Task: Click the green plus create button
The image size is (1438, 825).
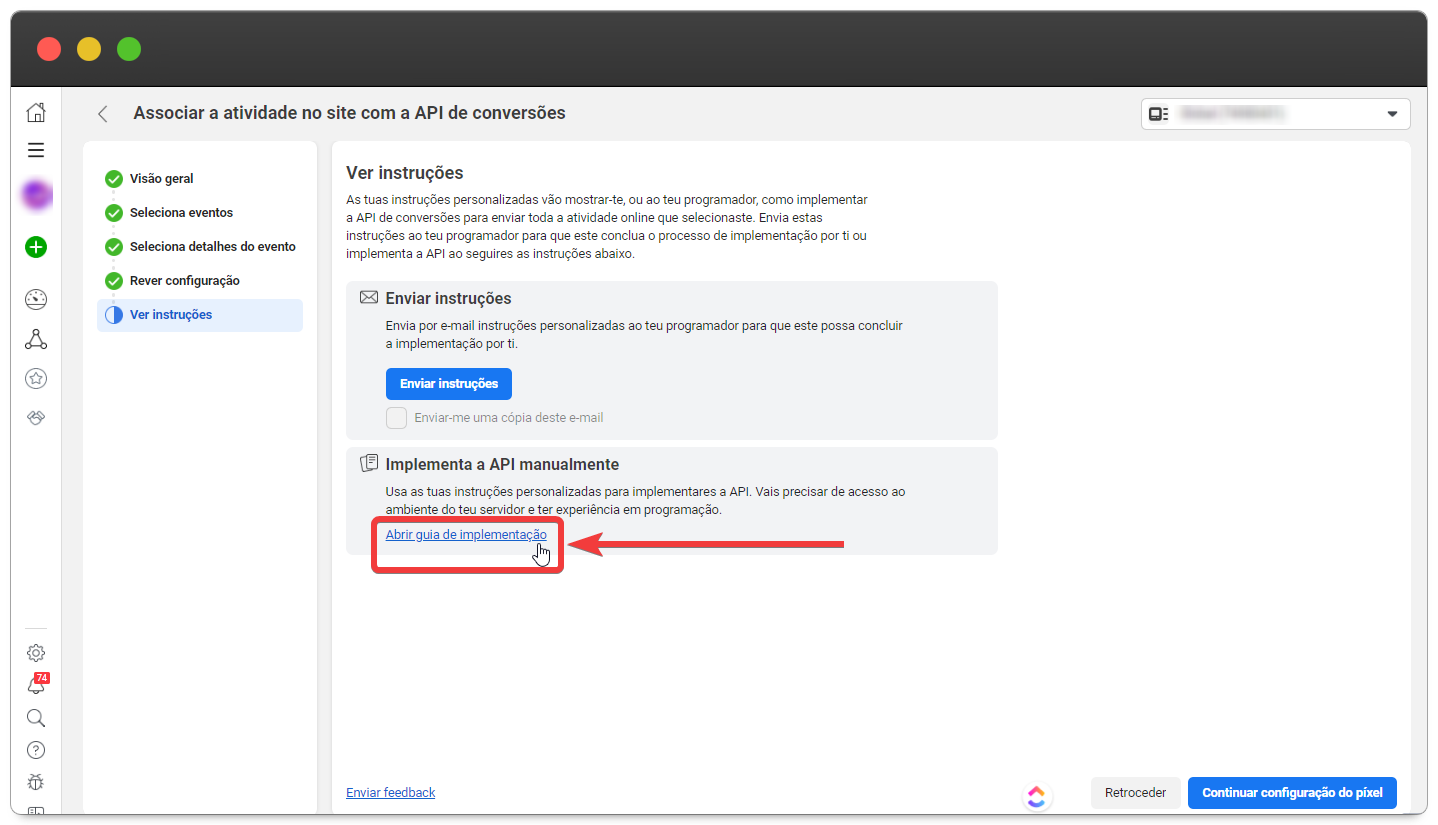Action: (36, 247)
